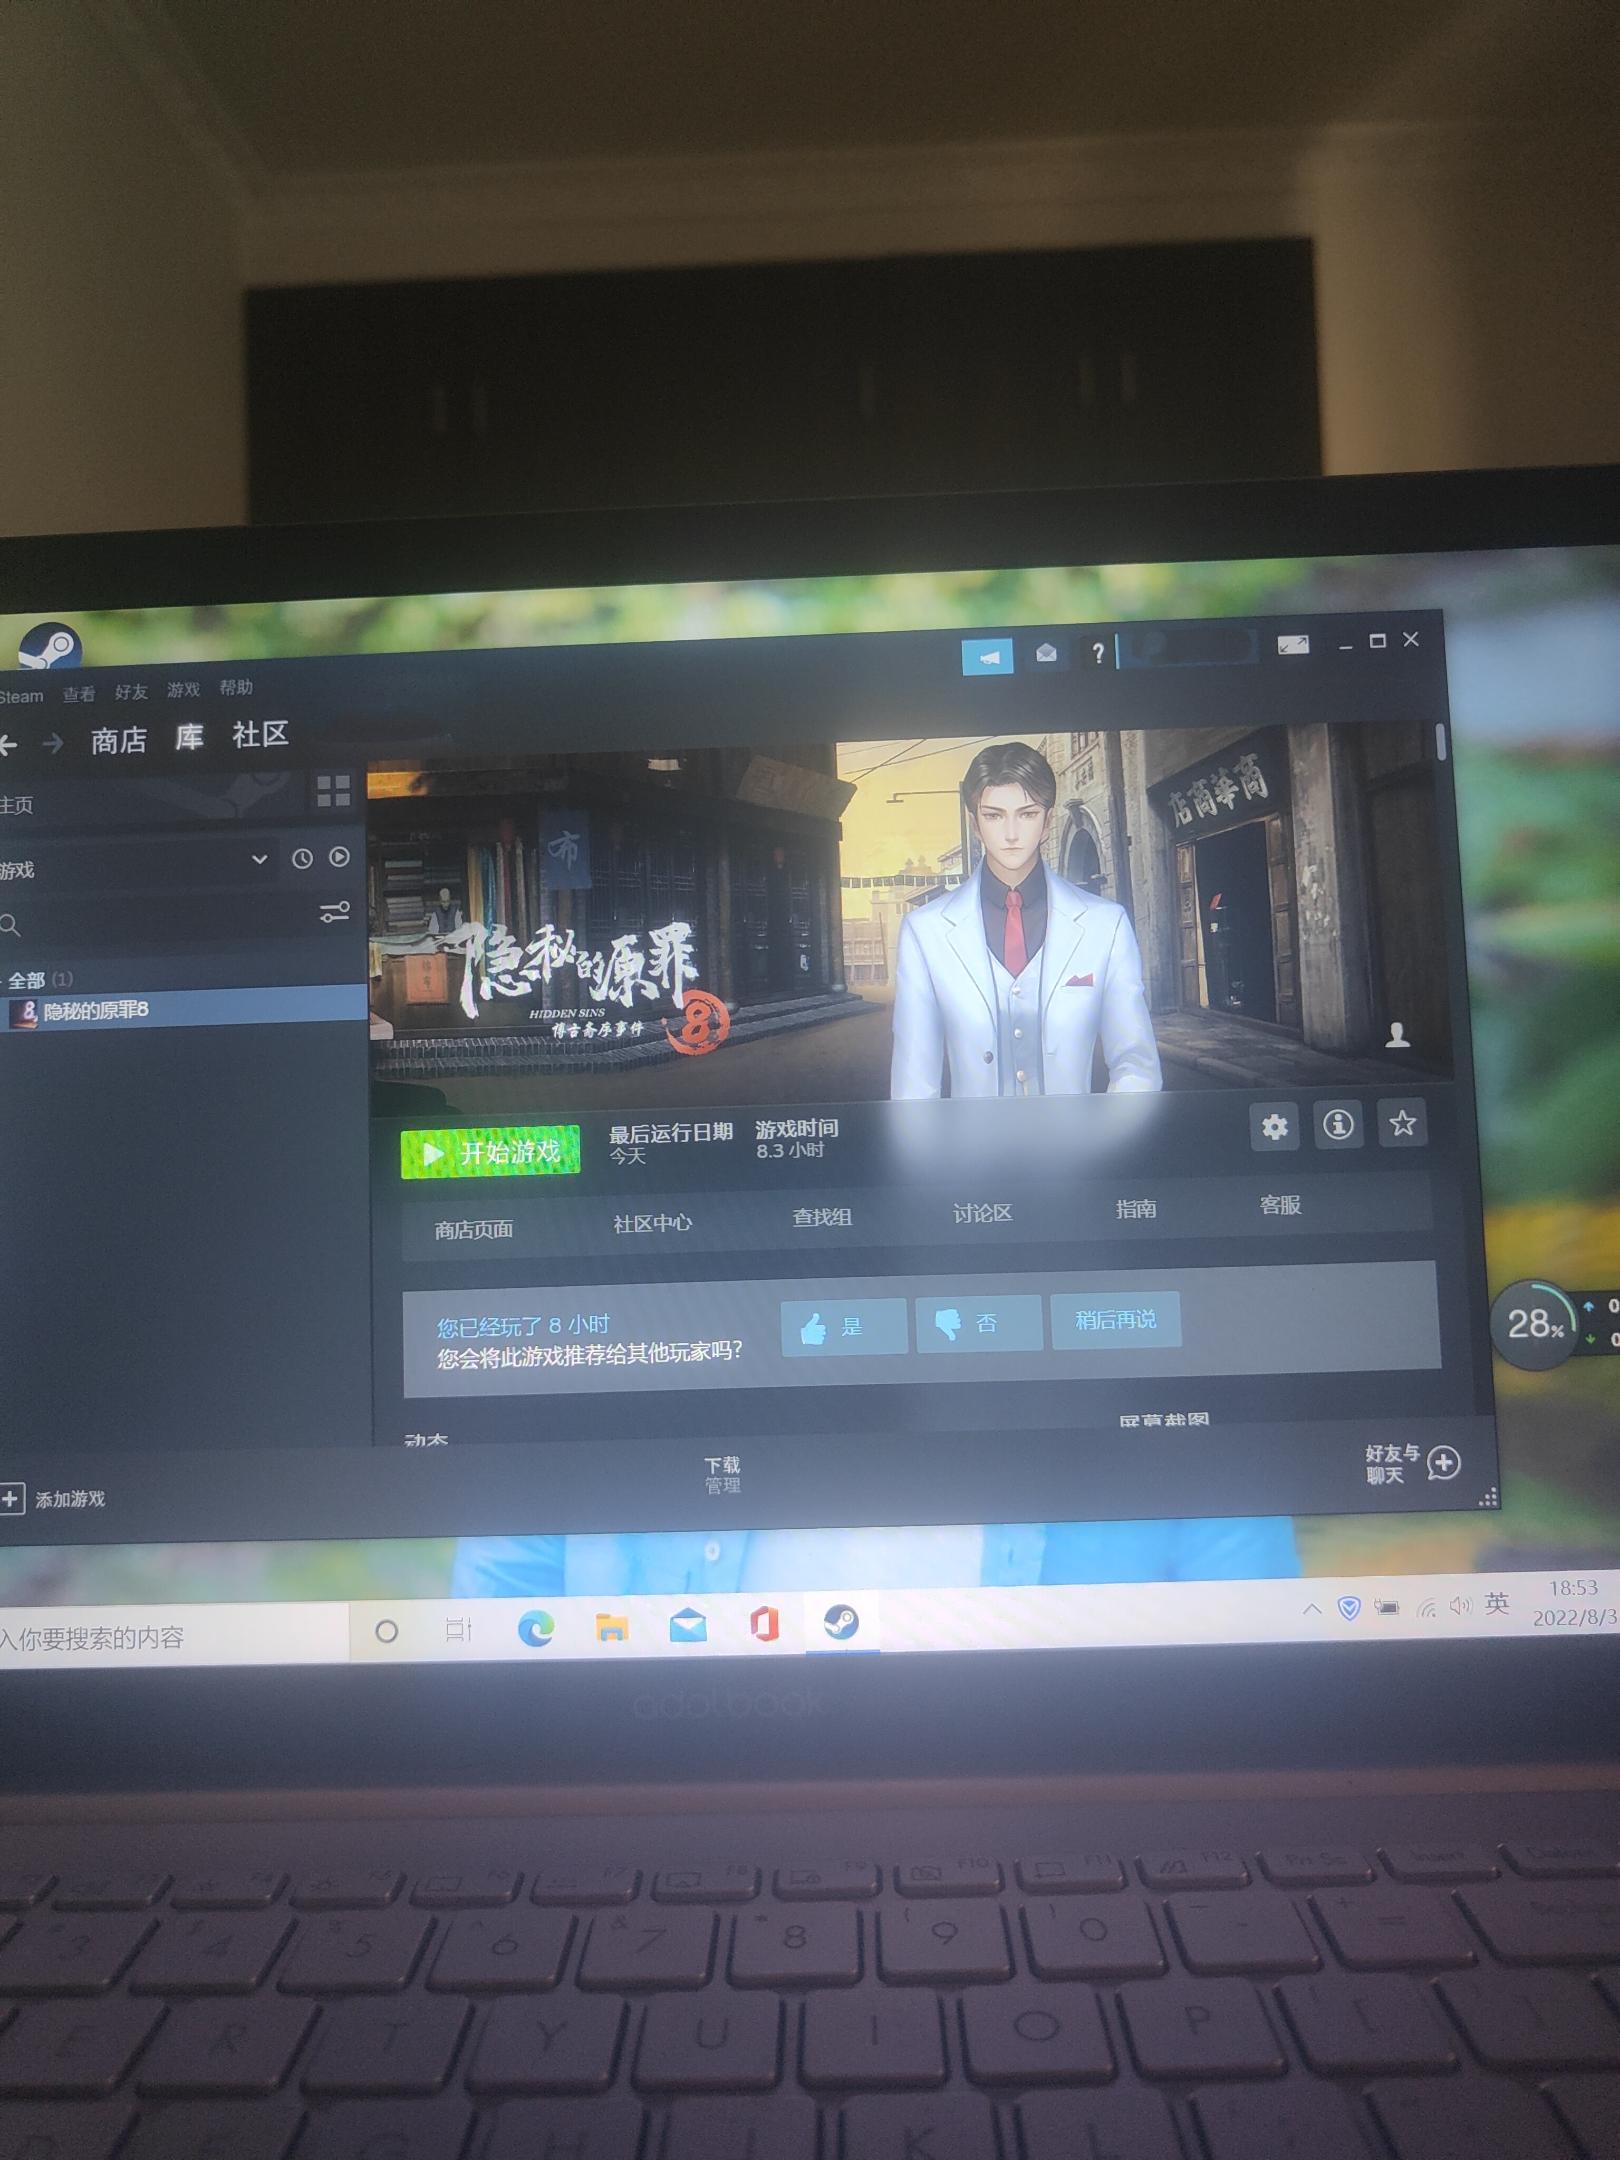This screenshot has width=1620, height=2160.
Task: Click the question mark help icon
Action: point(1098,652)
